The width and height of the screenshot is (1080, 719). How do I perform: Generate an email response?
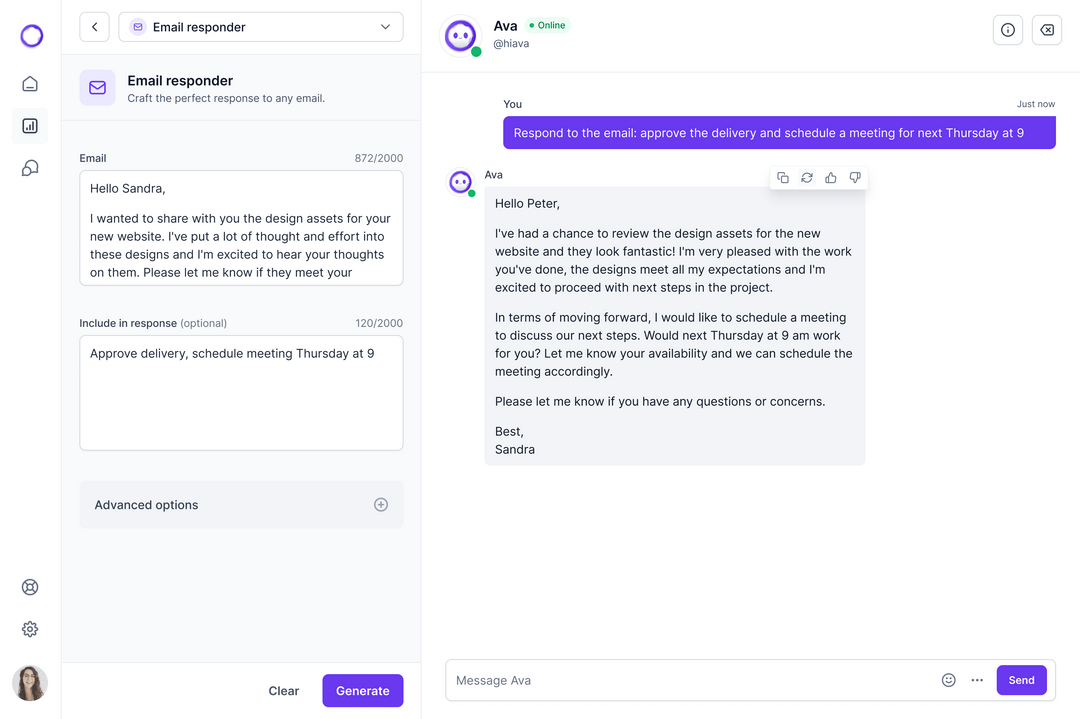pos(362,690)
